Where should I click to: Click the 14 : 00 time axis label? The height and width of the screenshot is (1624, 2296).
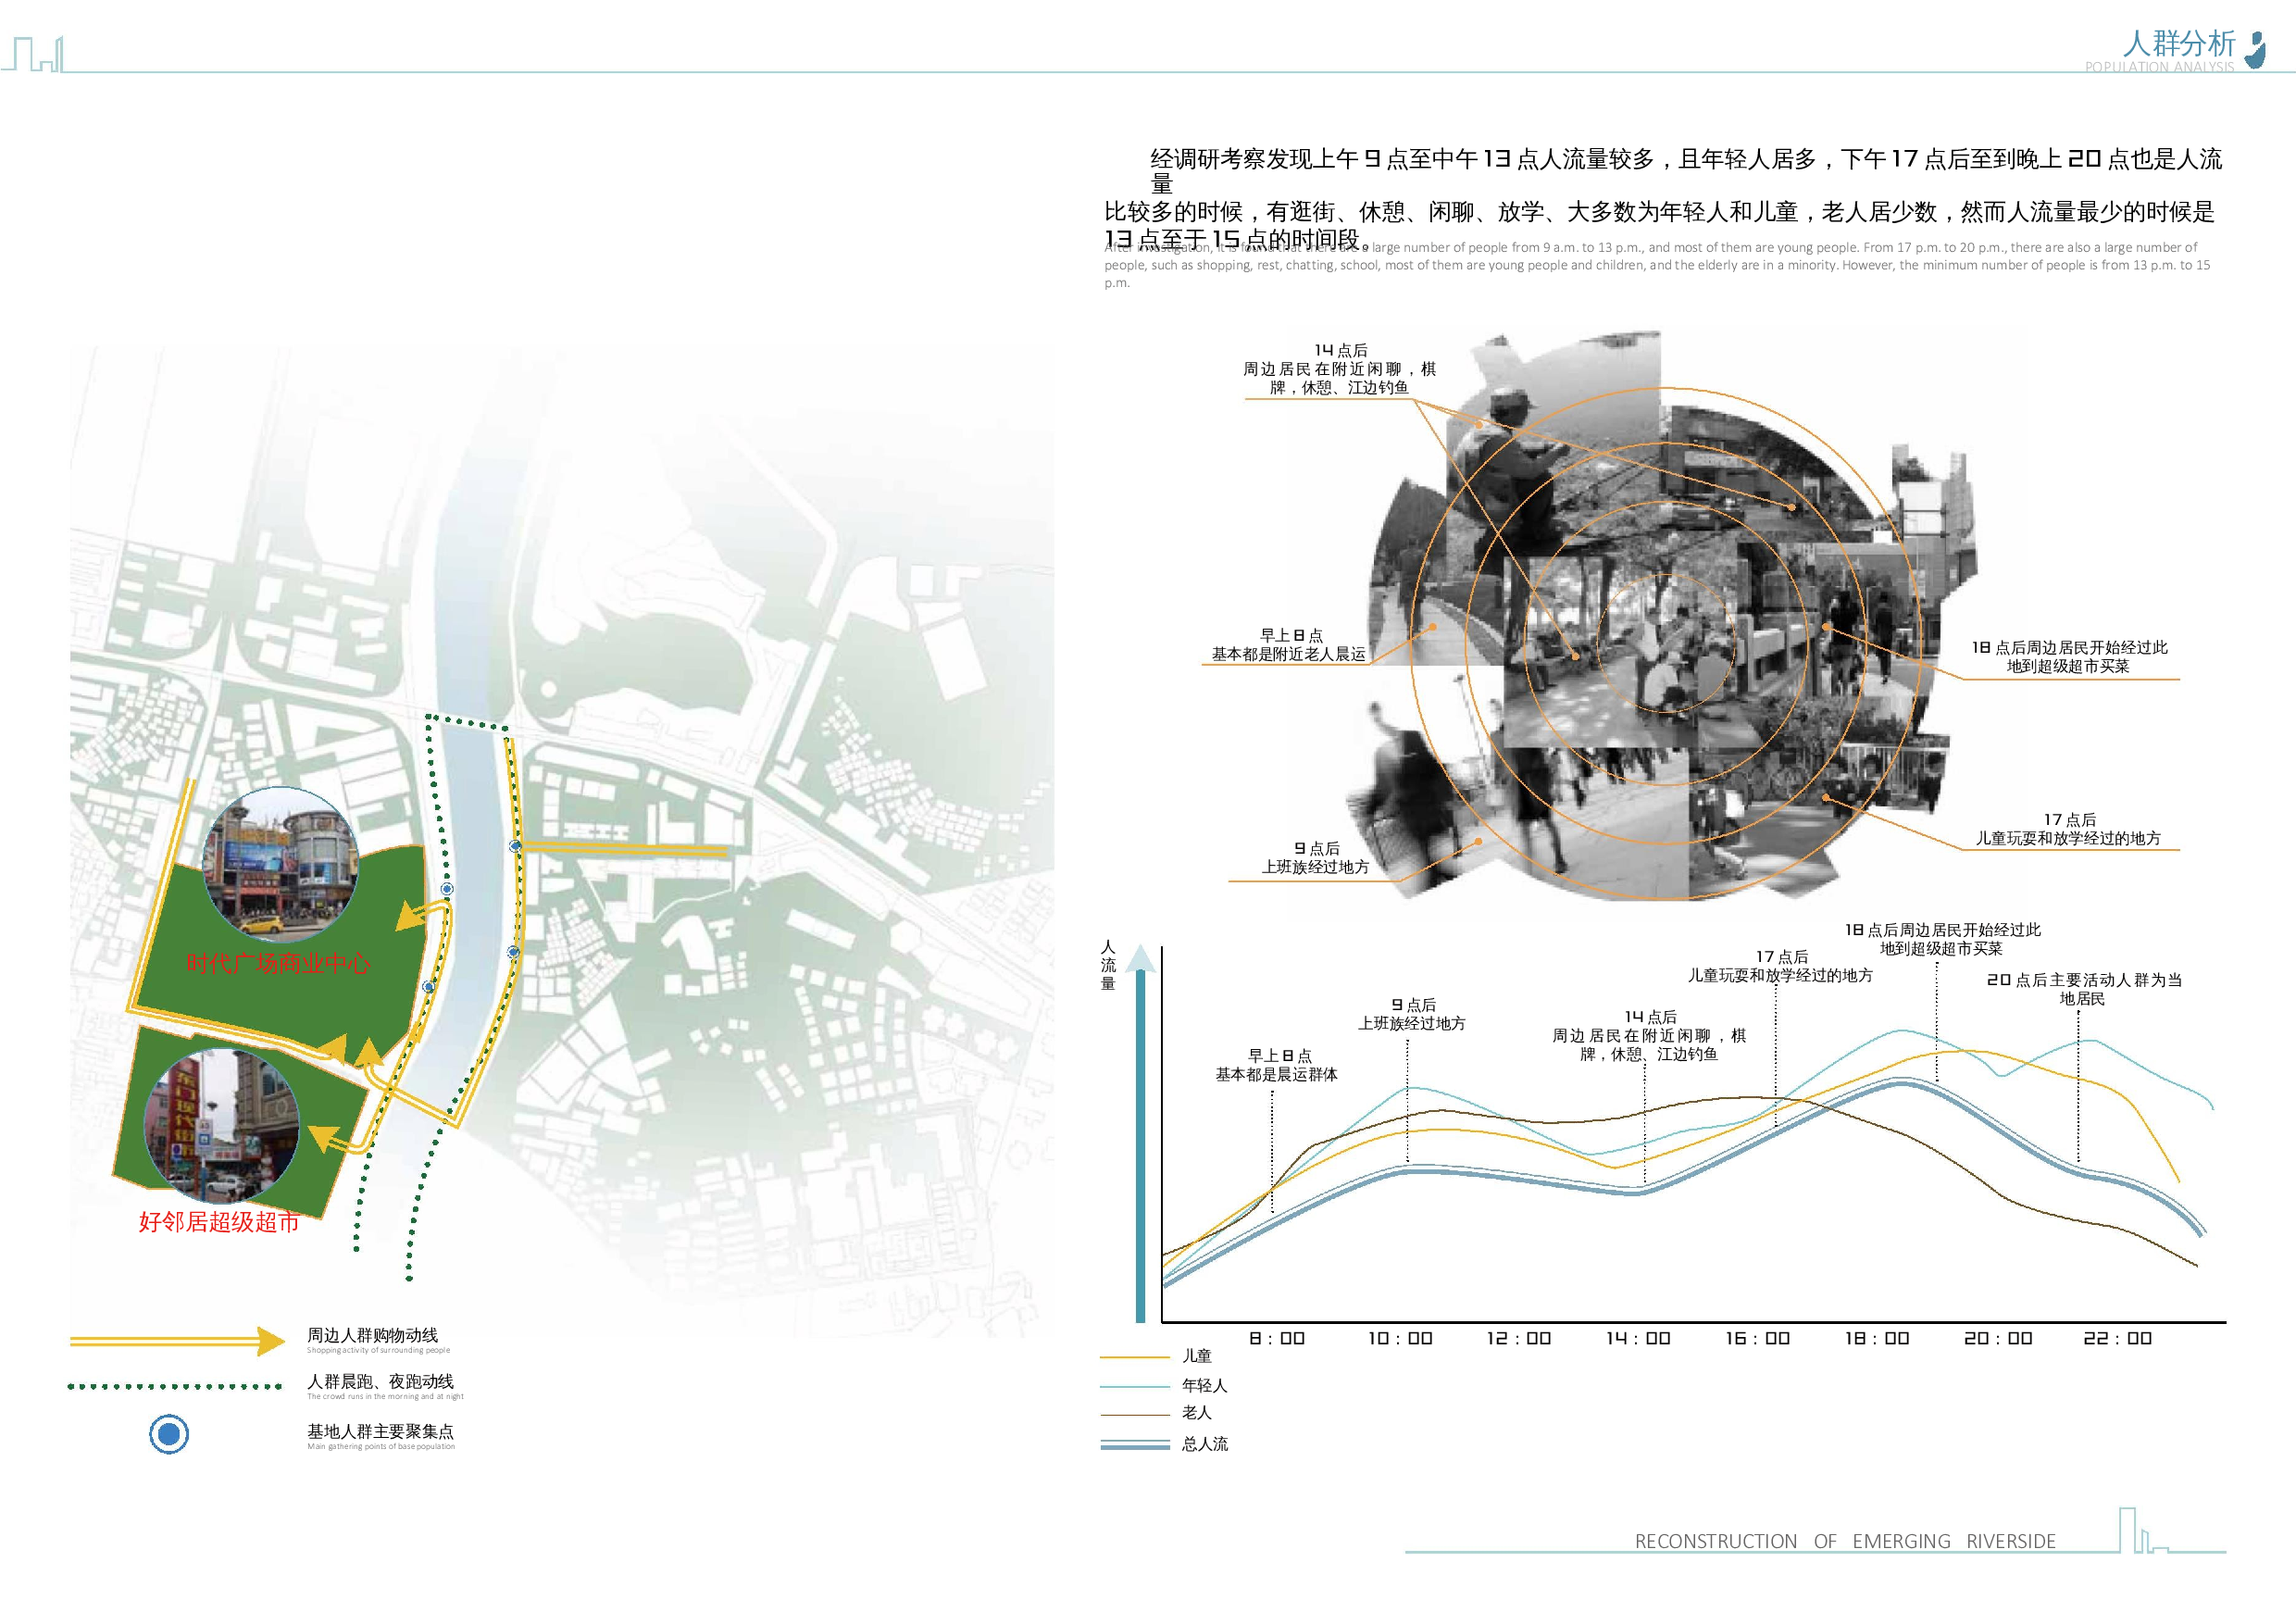point(1638,1338)
